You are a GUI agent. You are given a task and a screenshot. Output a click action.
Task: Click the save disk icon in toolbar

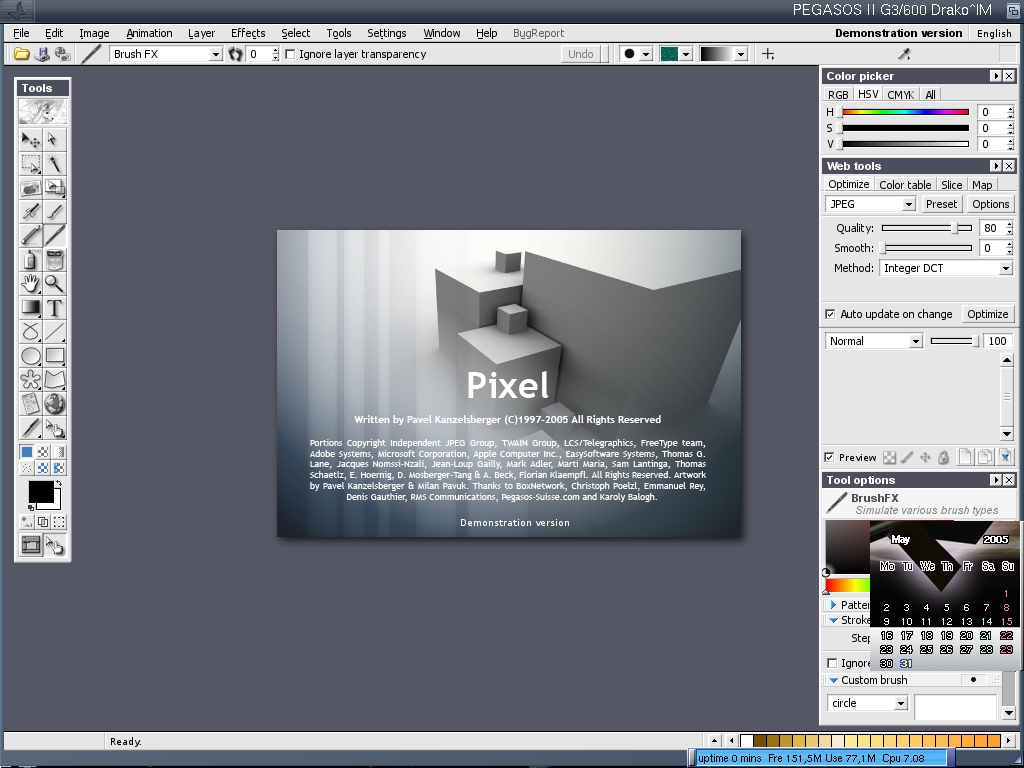point(42,54)
